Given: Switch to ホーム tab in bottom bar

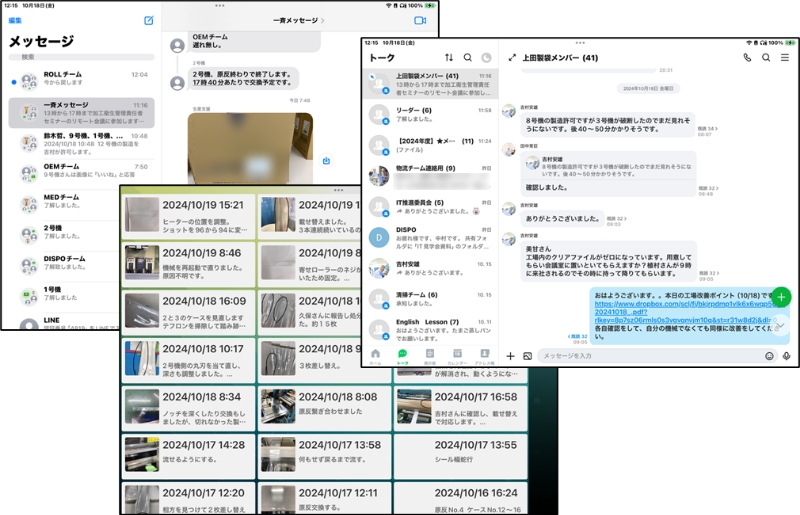Looking at the screenshot, I should (x=376, y=356).
